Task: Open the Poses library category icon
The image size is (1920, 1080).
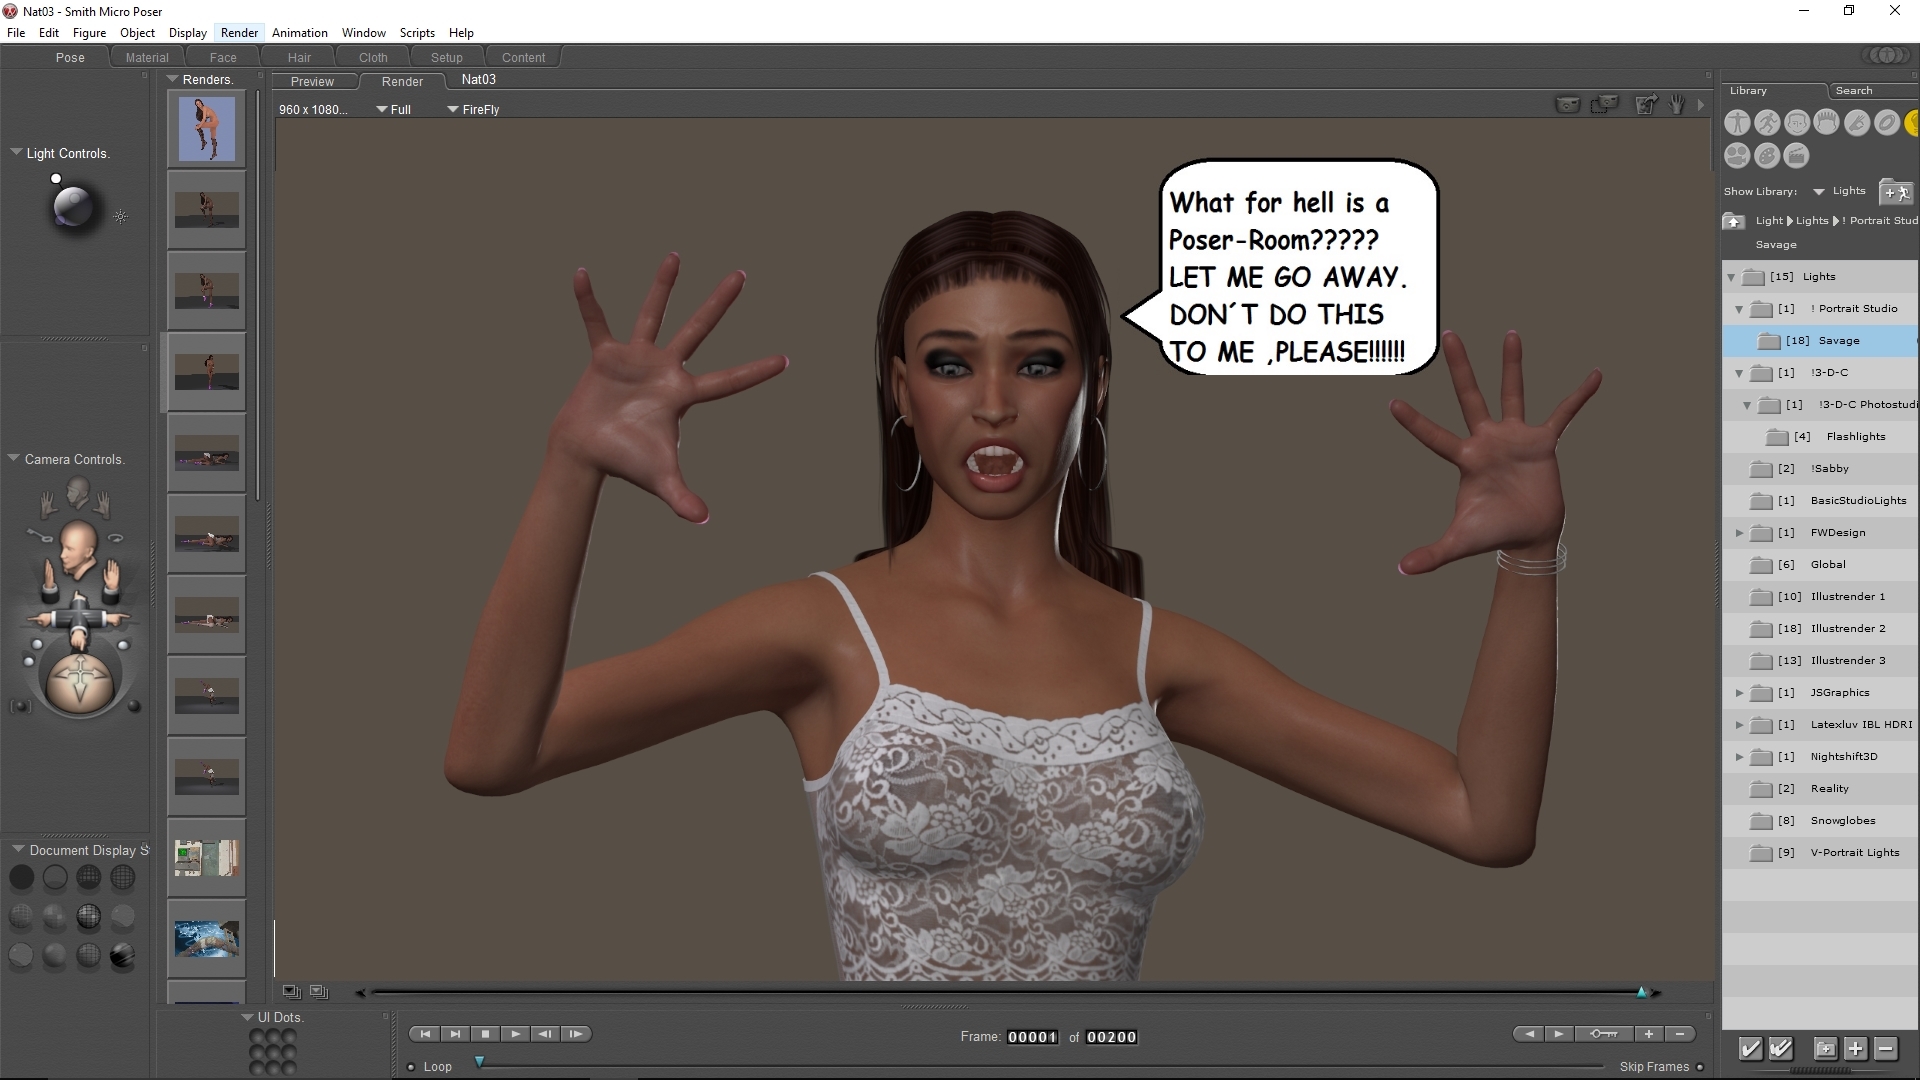Action: point(1767,123)
